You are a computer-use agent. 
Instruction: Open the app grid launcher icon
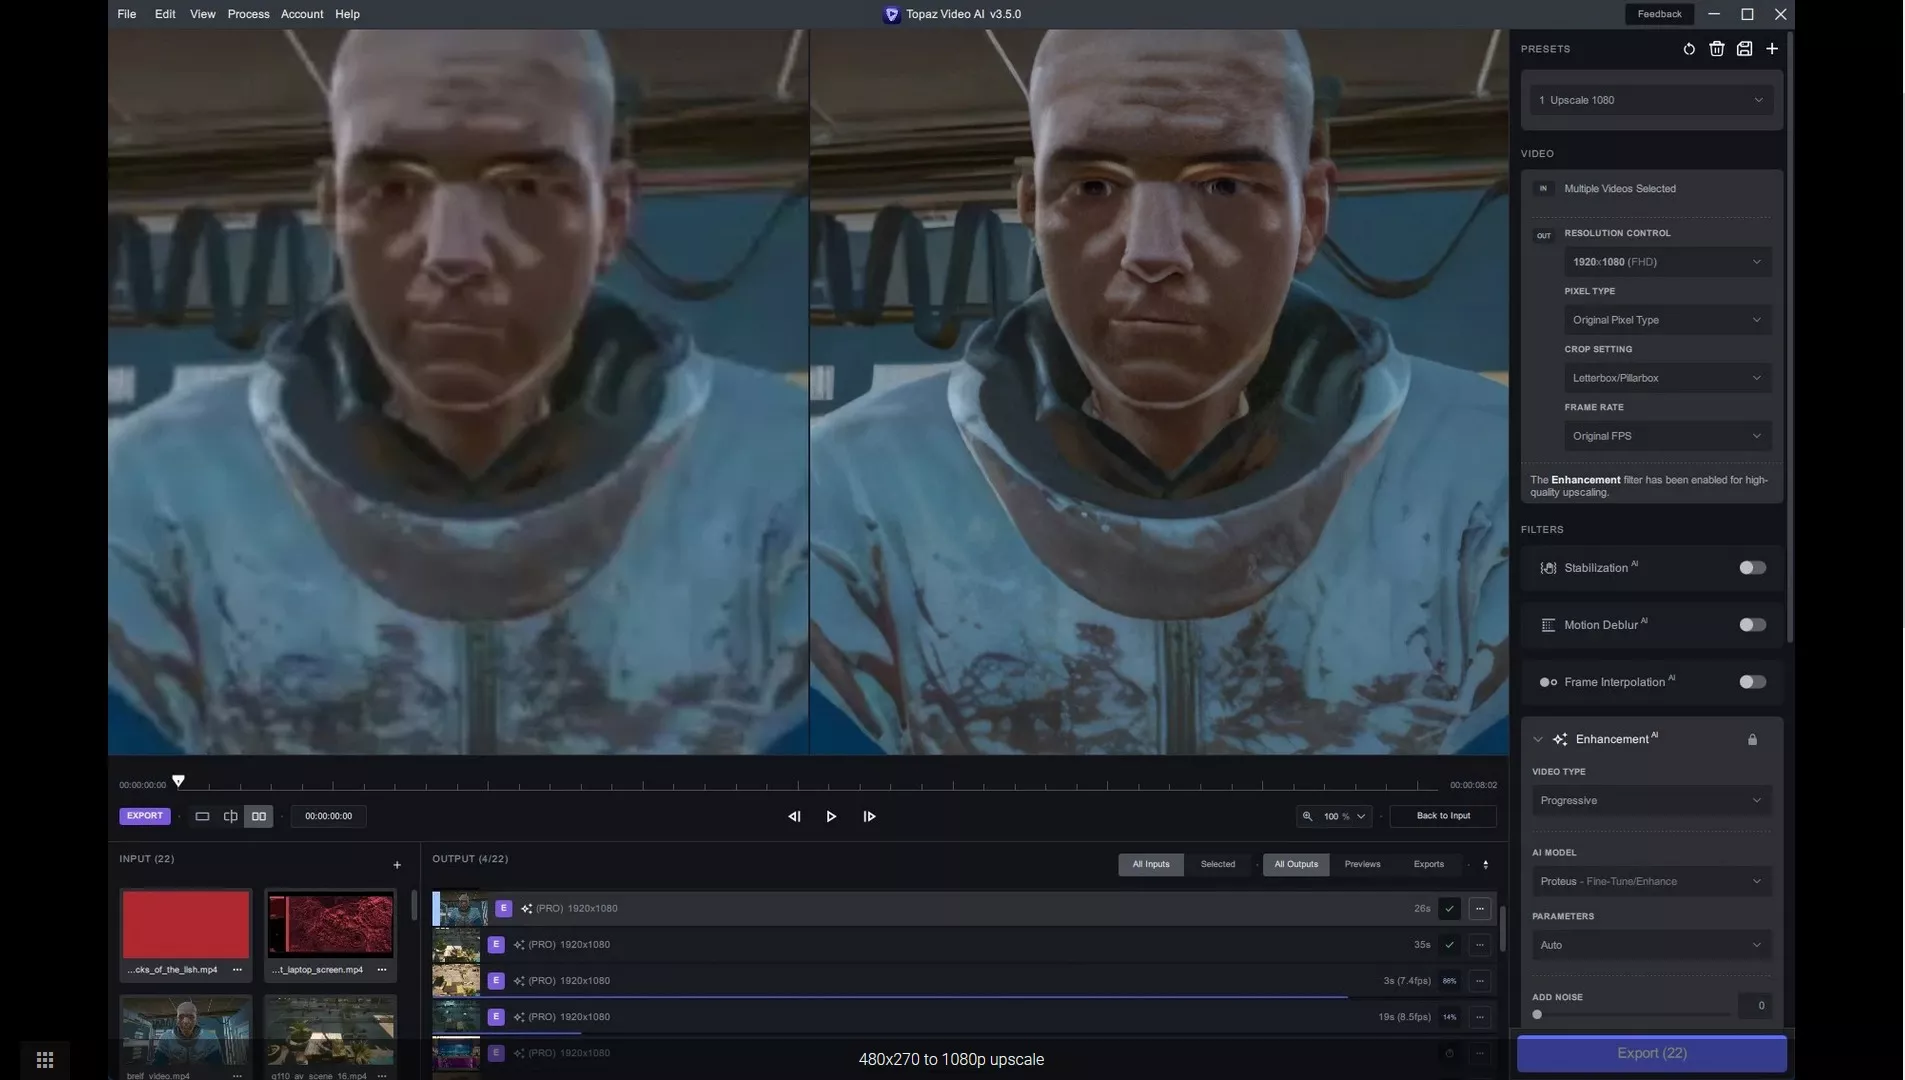click(45, 1060)
